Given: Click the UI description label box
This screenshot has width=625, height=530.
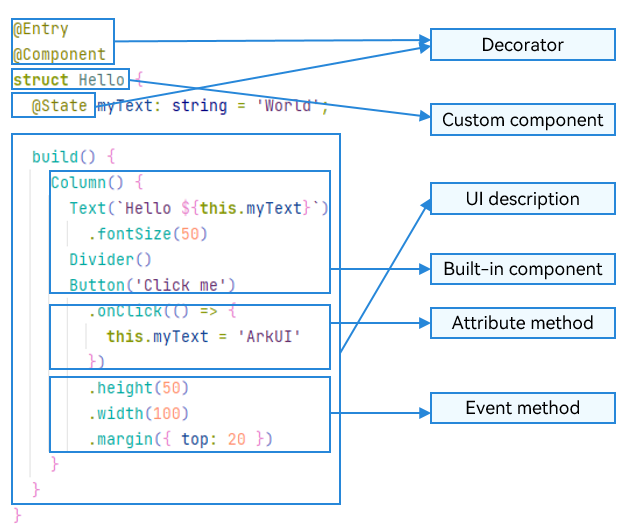Looking at the screenshot, I should 522,199.
